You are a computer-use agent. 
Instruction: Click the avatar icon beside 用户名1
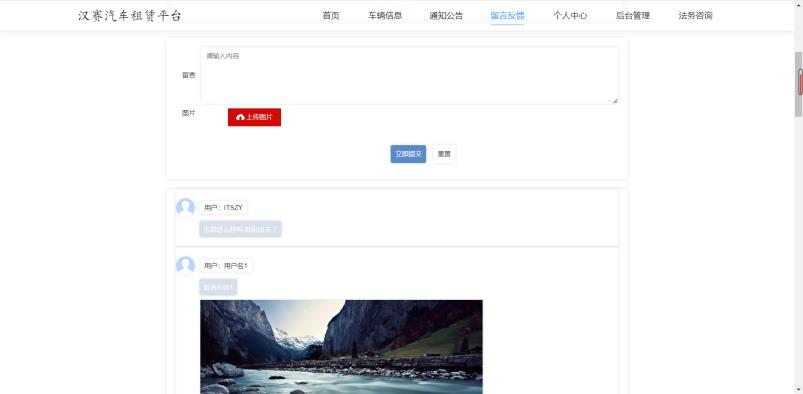pyautogui.click(x=185, y=265)
